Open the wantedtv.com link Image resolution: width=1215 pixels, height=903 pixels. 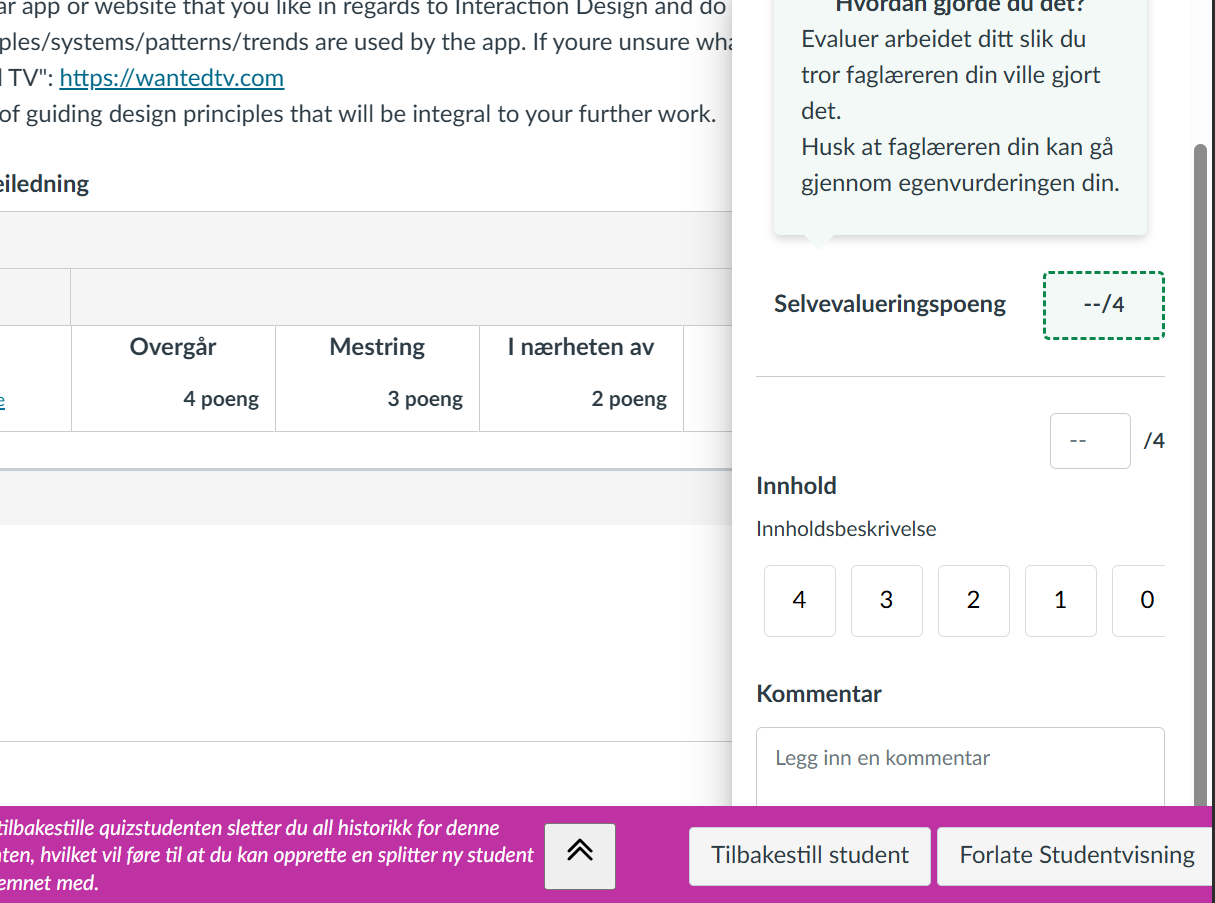pyautogui.click(x=171, y=78)
